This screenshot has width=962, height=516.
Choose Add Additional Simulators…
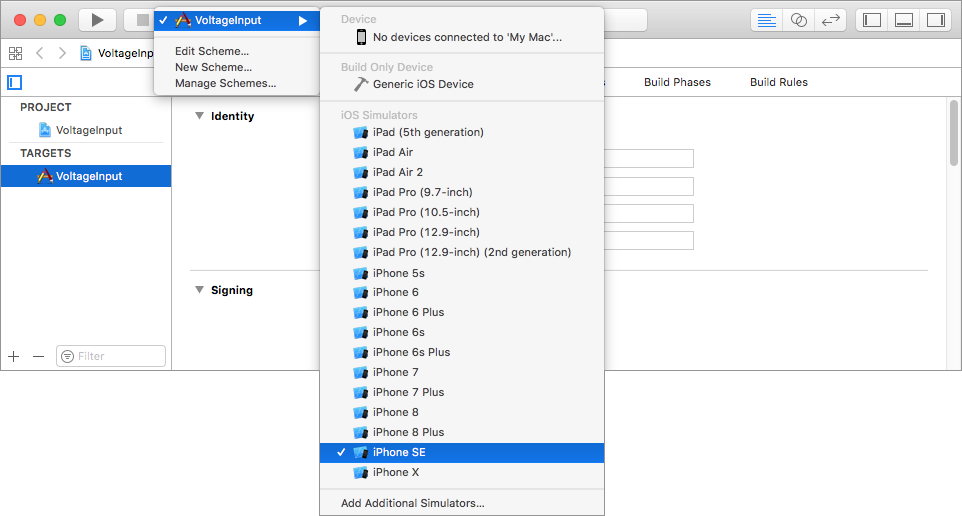[462, 503]
